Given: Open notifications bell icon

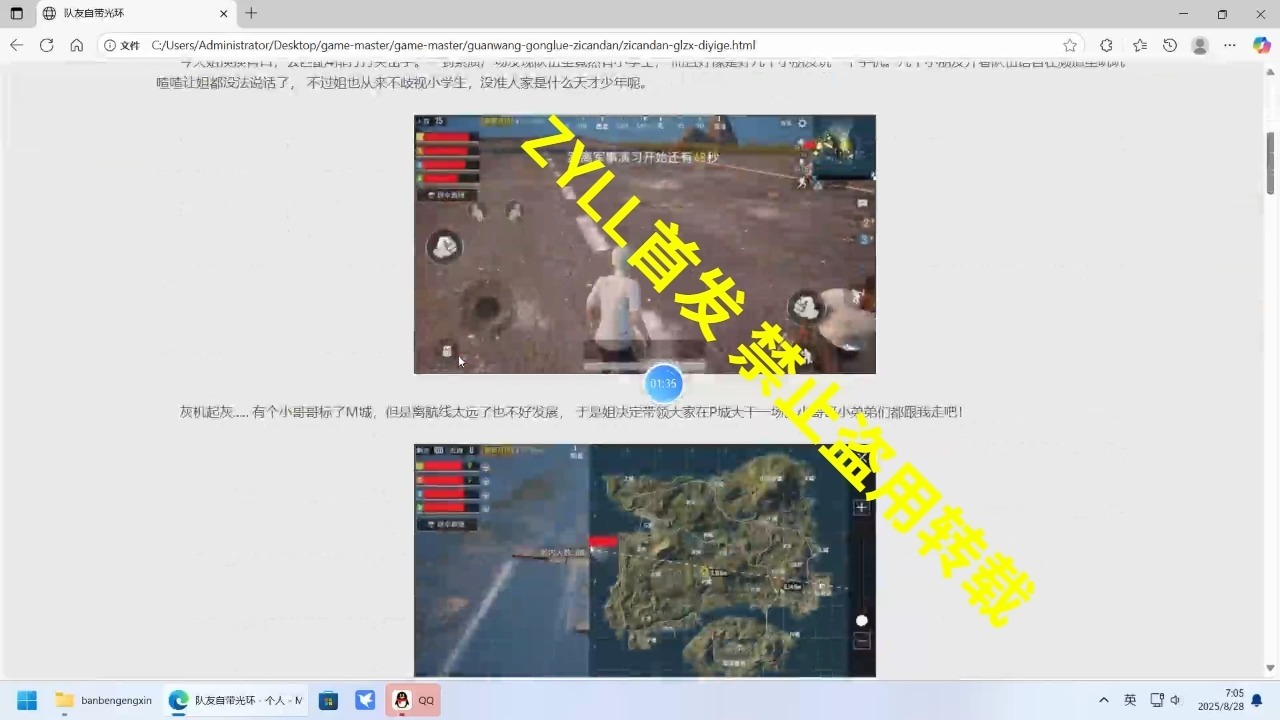Looking at the screenshot, I should click(x=1257, y=700).
